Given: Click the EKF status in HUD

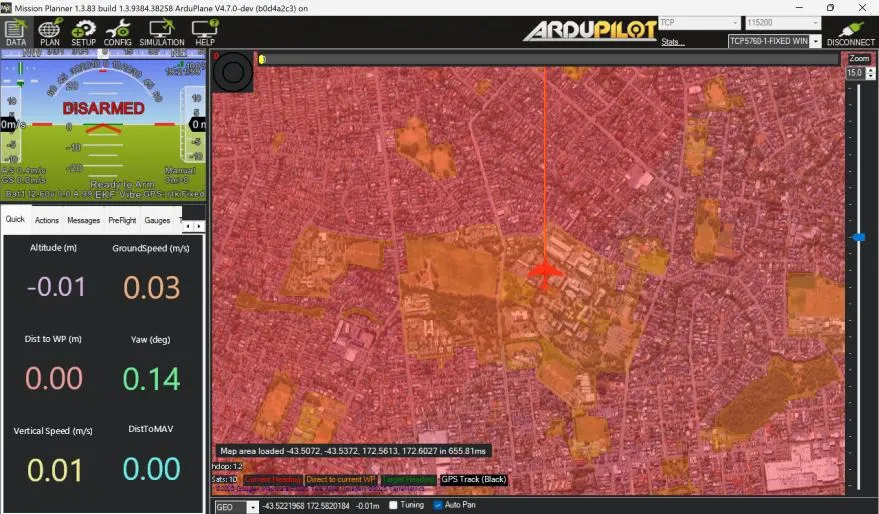Looking at the screenshot, I should click(104, 194).
